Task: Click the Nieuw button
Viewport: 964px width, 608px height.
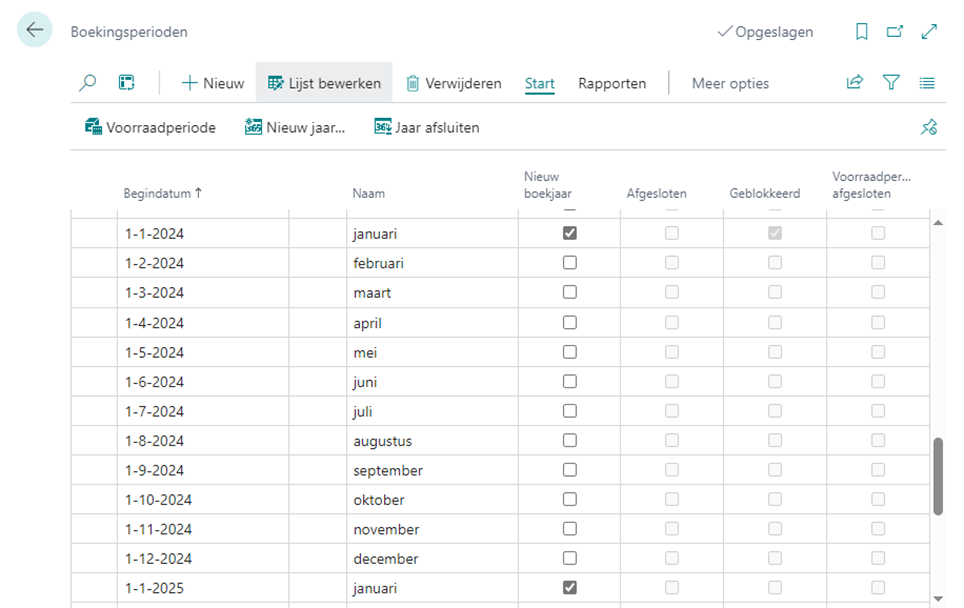Action: tap(212, 83)
